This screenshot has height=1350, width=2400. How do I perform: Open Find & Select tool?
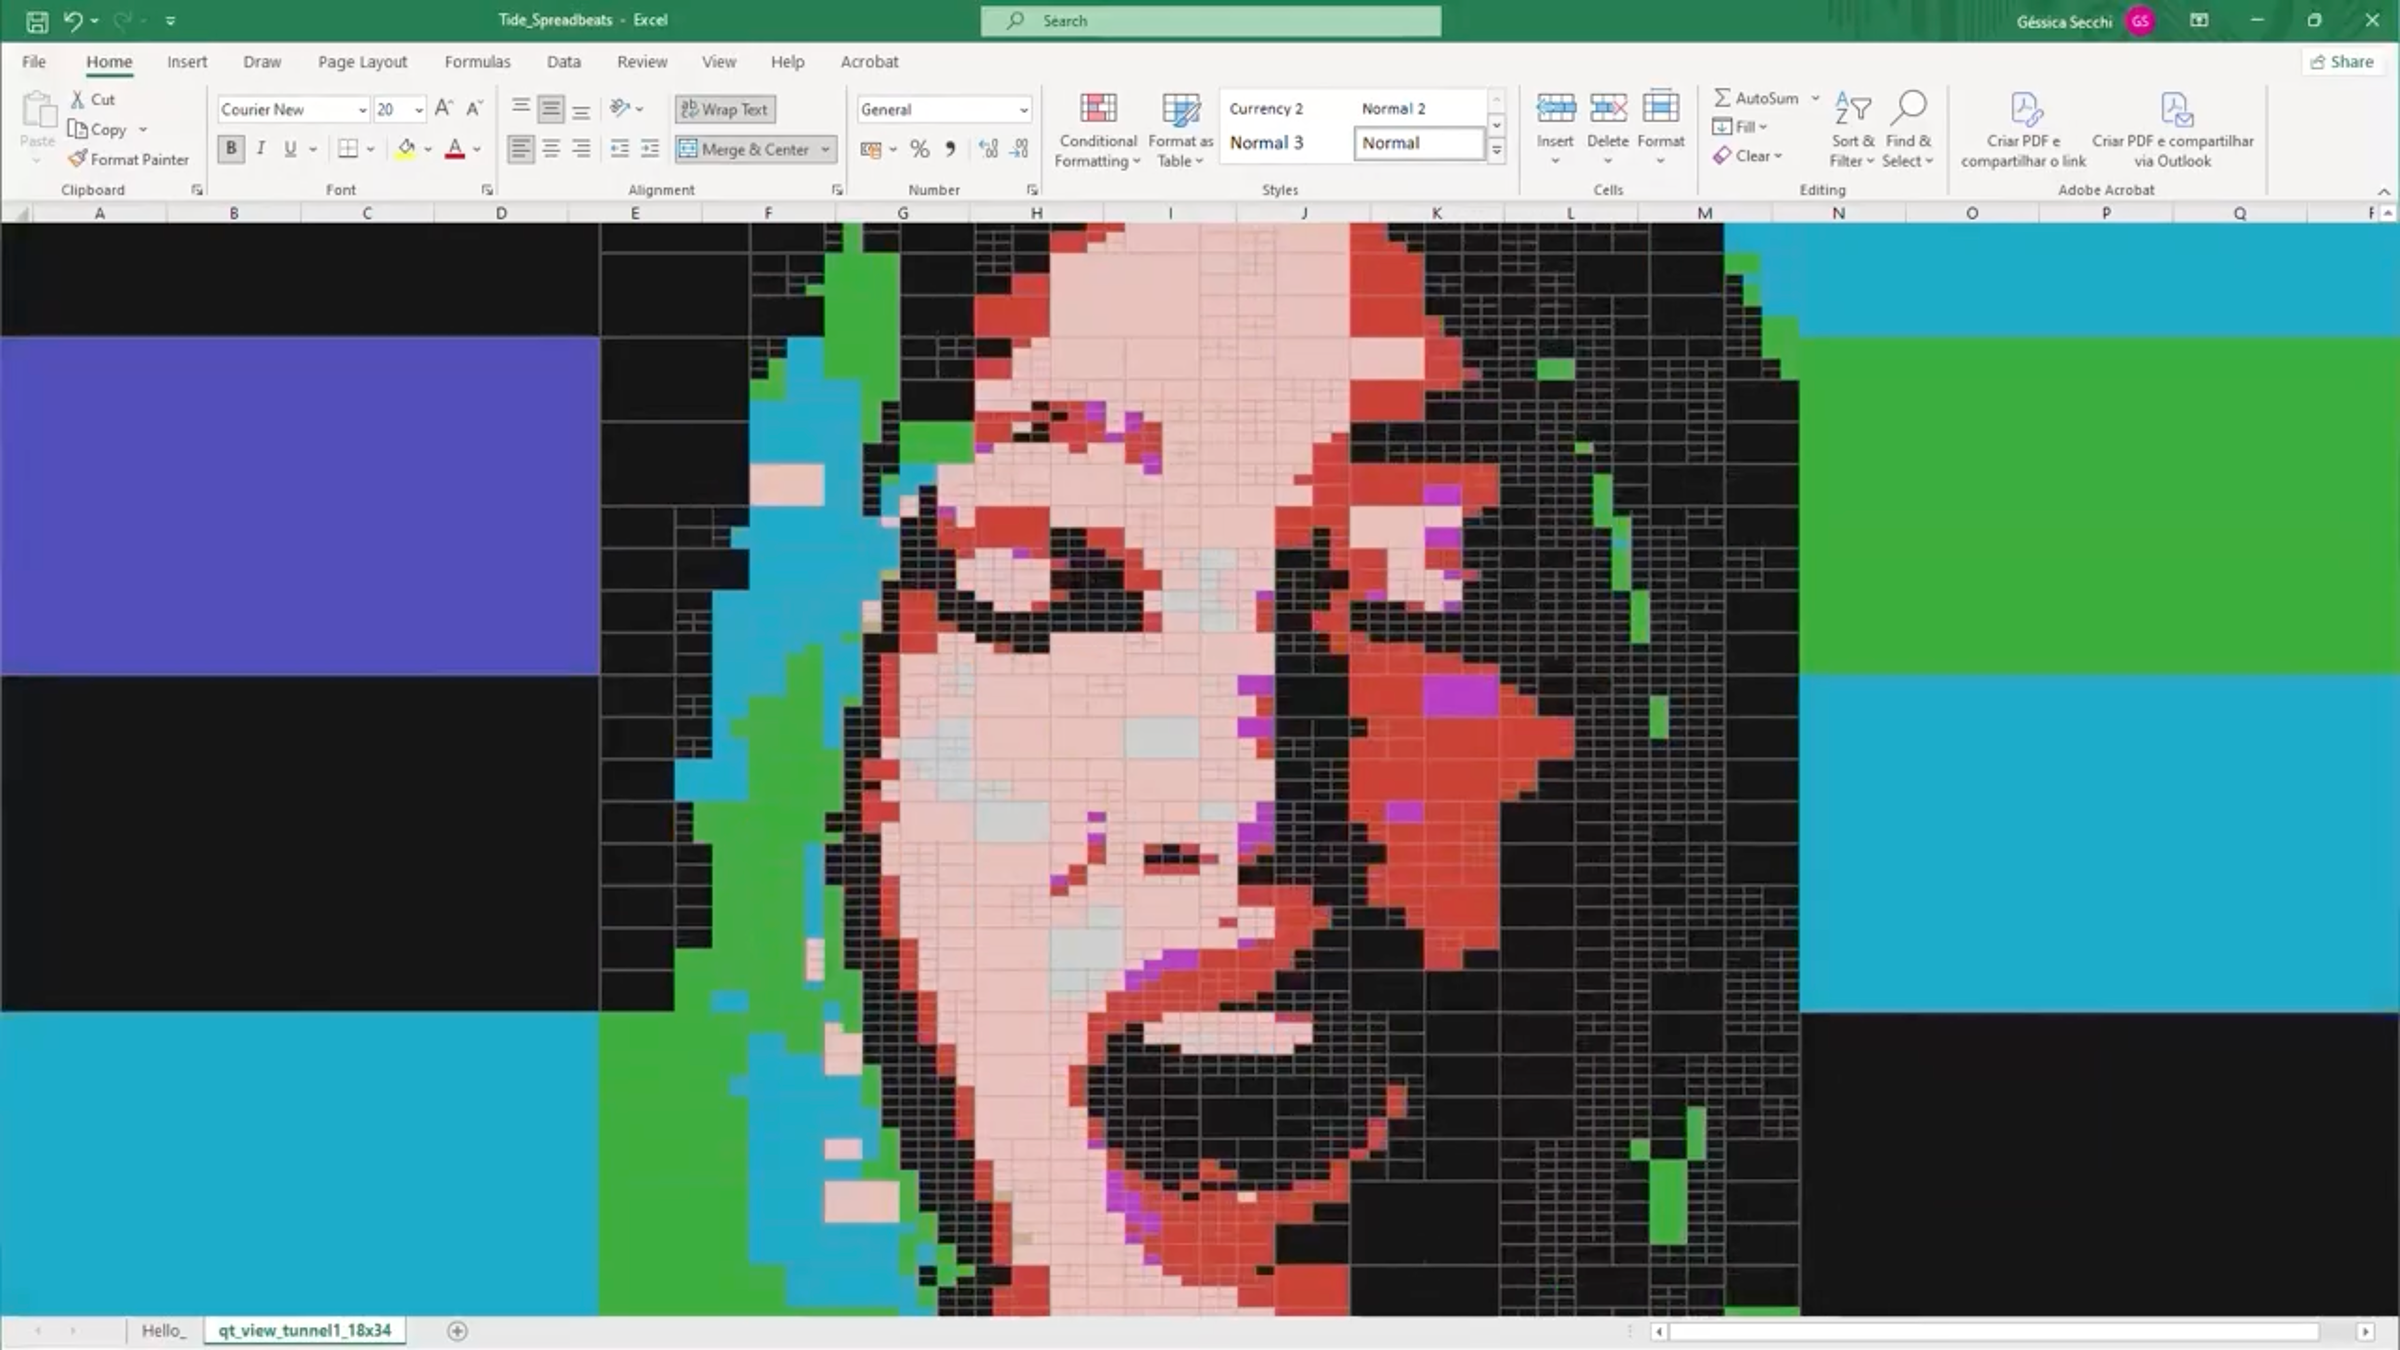(x=1908, y=130)
